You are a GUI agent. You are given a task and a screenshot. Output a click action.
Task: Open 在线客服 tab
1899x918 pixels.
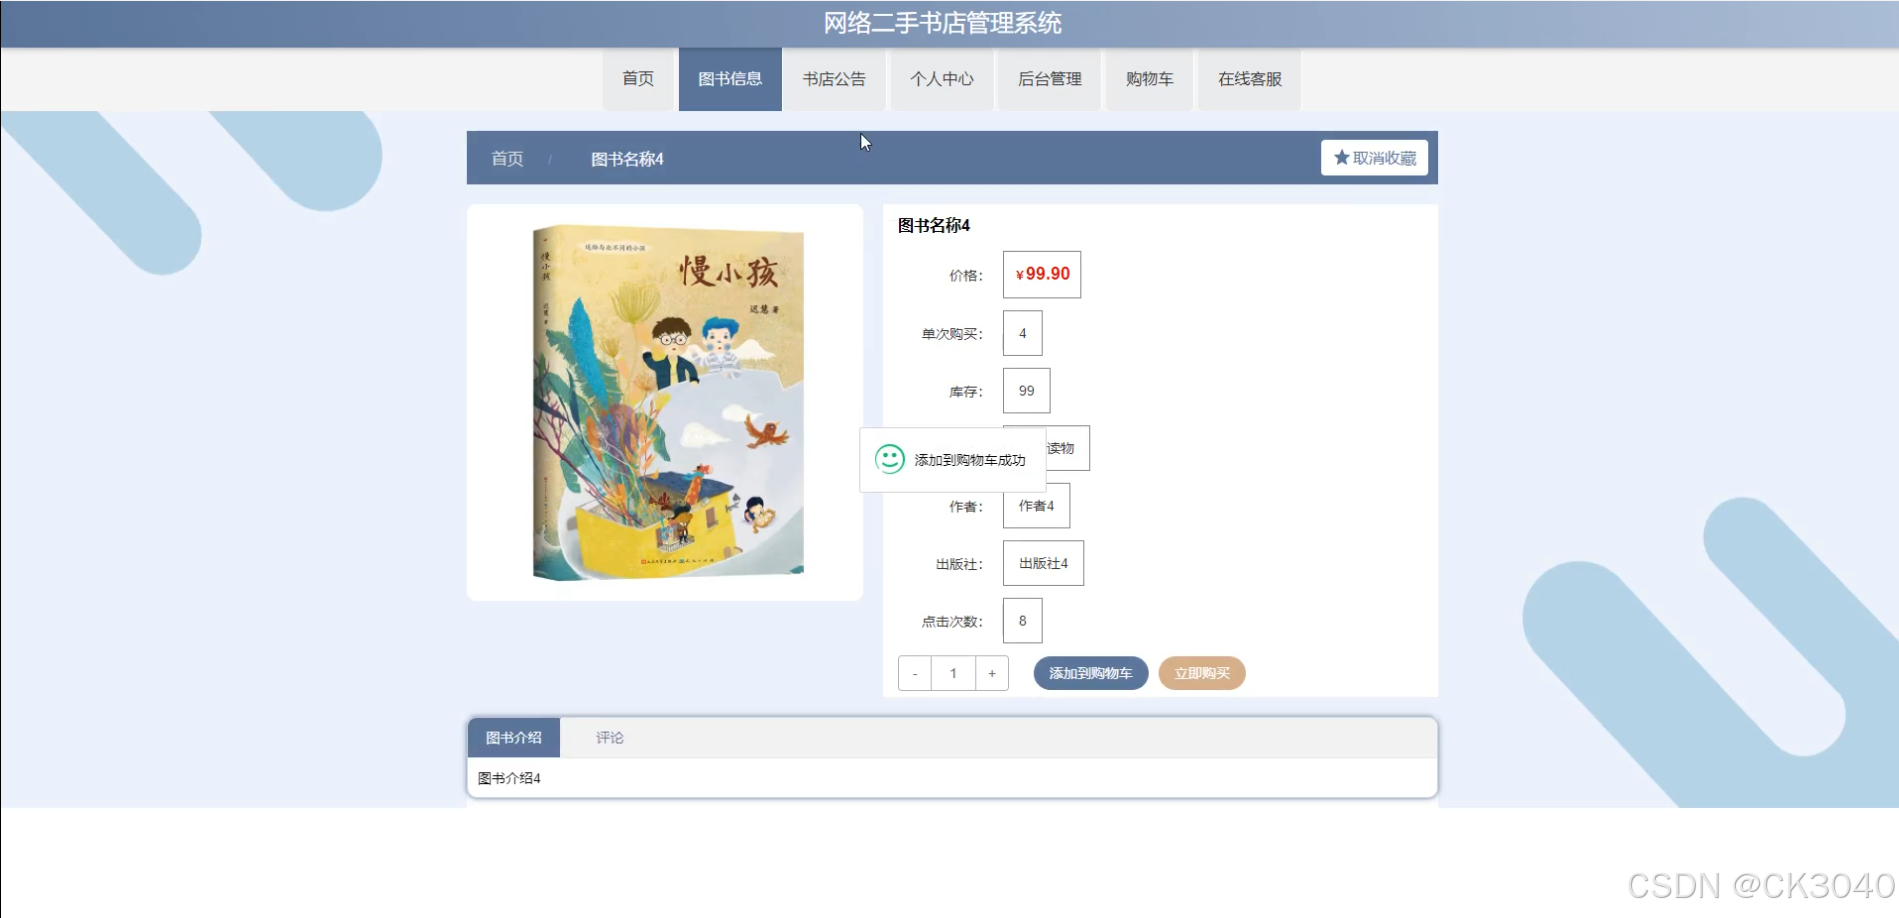tap(1250, 79)
